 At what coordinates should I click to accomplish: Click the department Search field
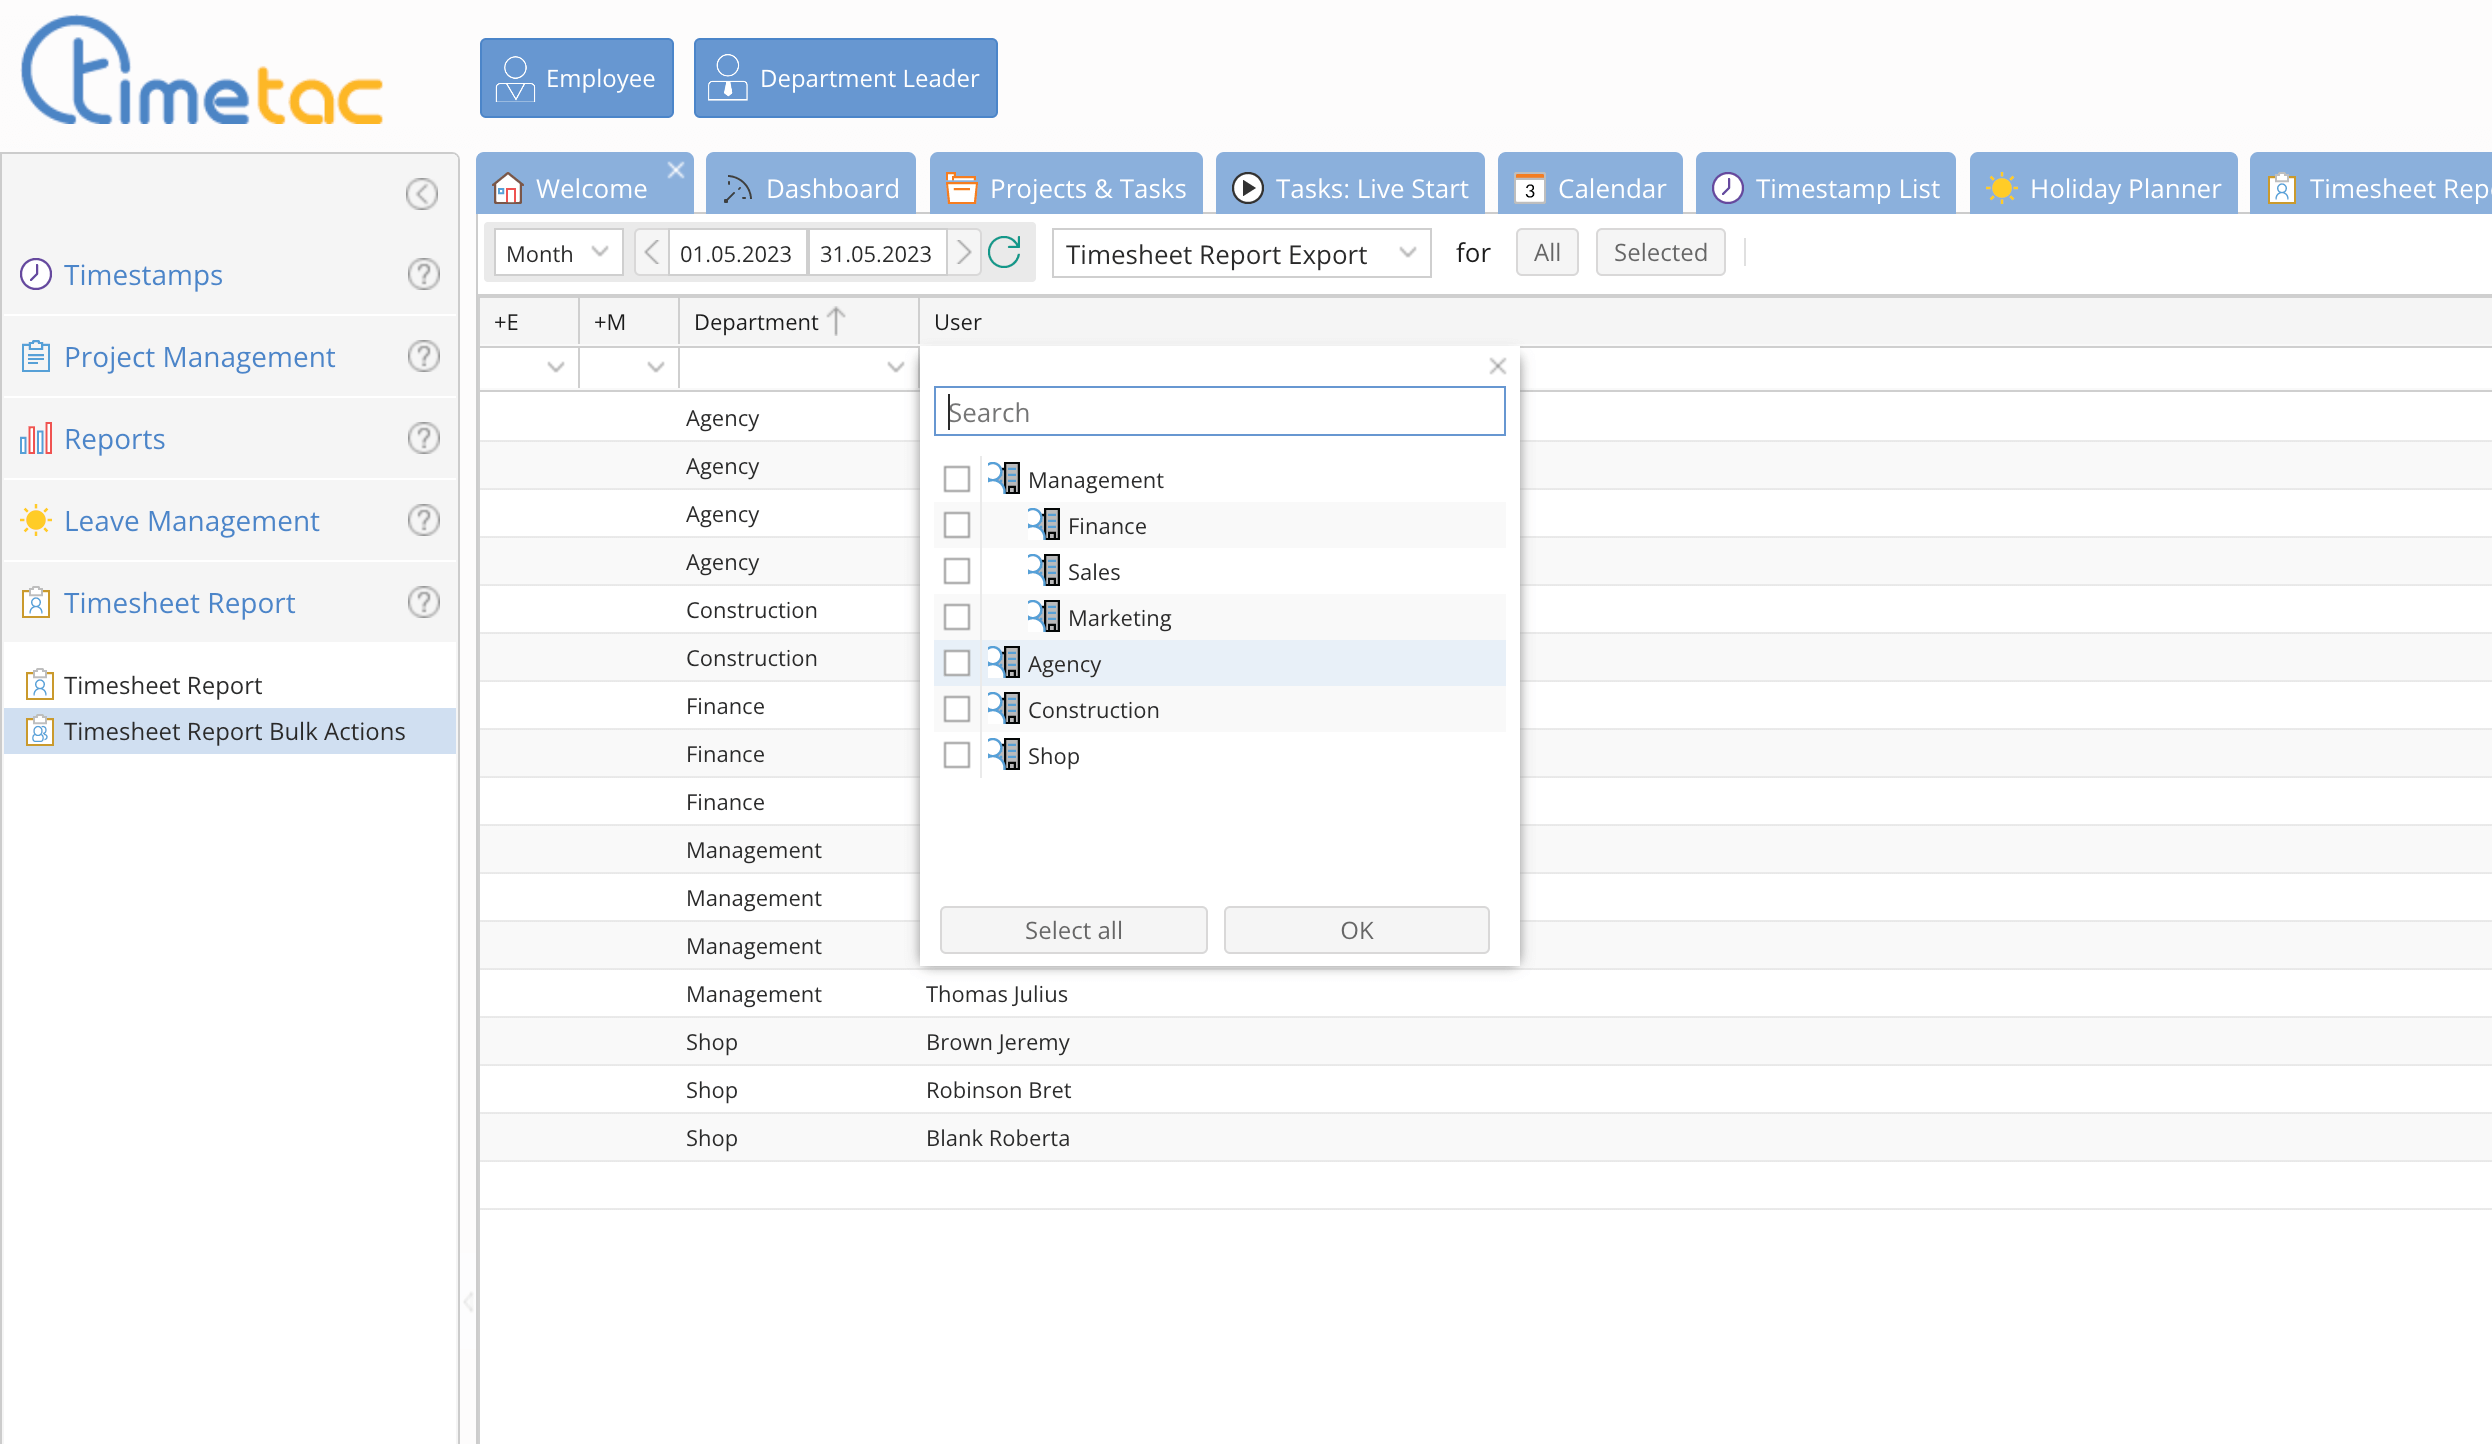[x=1219, y=412]
